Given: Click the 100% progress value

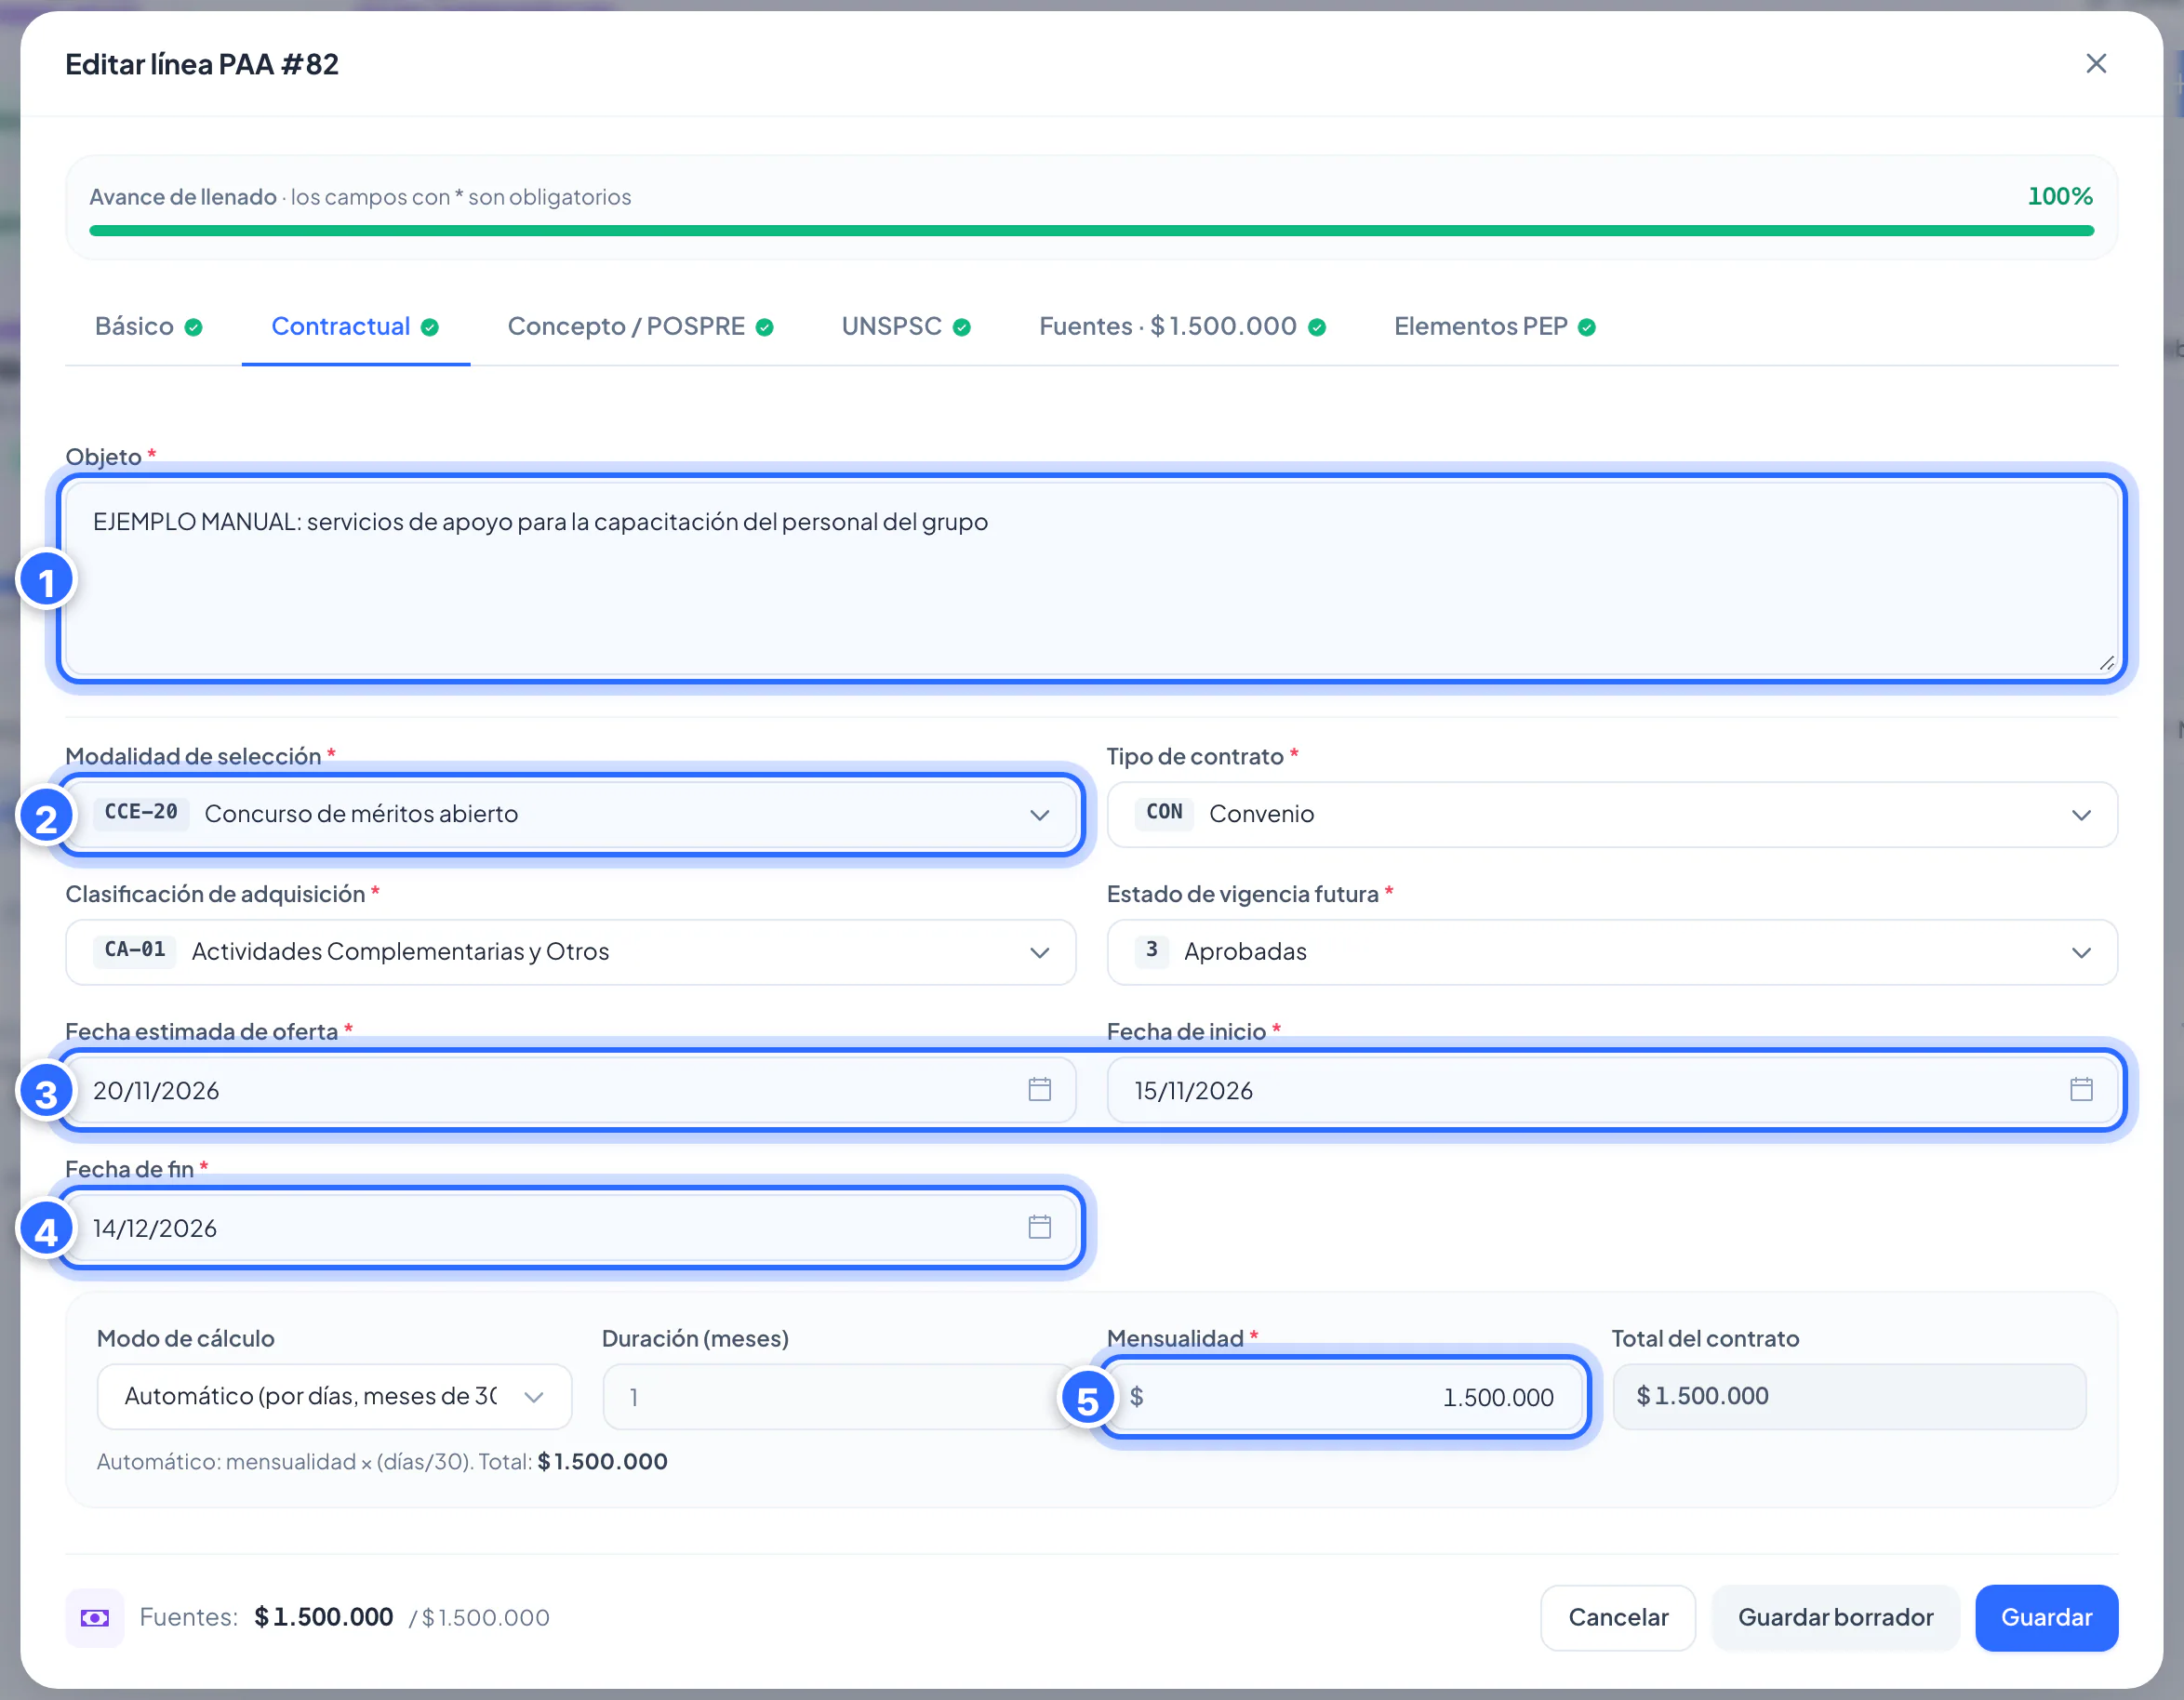Looking at the screenshot, I should coord(2060,196).
